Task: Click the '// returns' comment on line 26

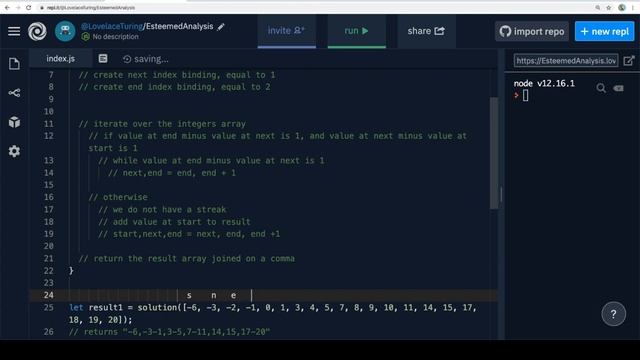Action: [169, 332]
